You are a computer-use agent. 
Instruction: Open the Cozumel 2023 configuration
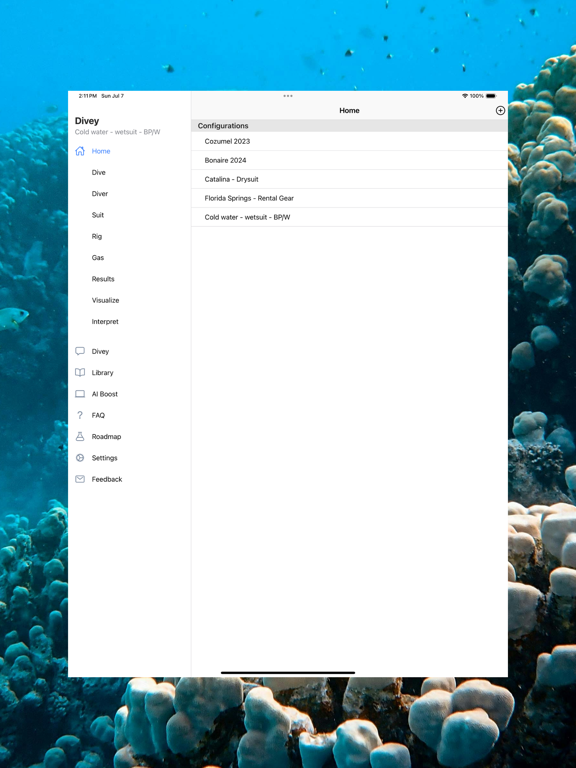(x=349, y=141)
